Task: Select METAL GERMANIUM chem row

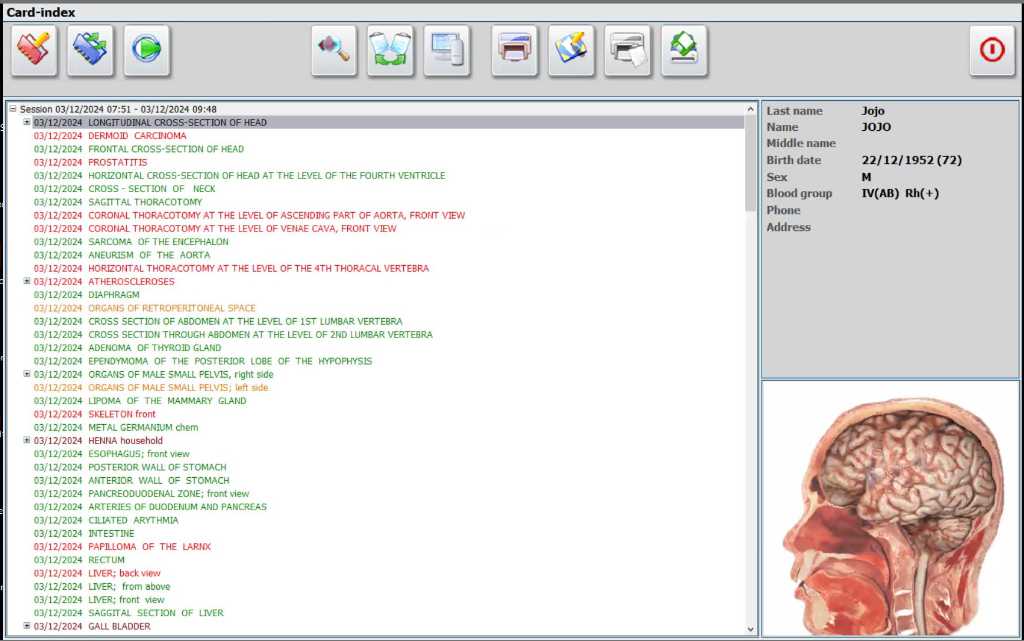Action: pos(116,428)
